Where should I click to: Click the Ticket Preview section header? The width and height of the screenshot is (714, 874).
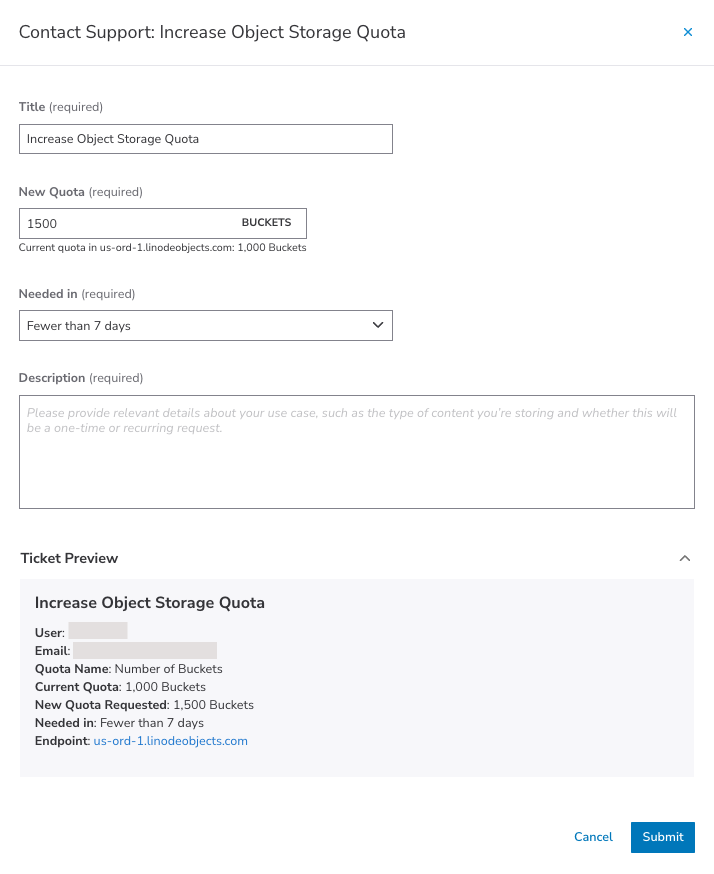(68, 558)
